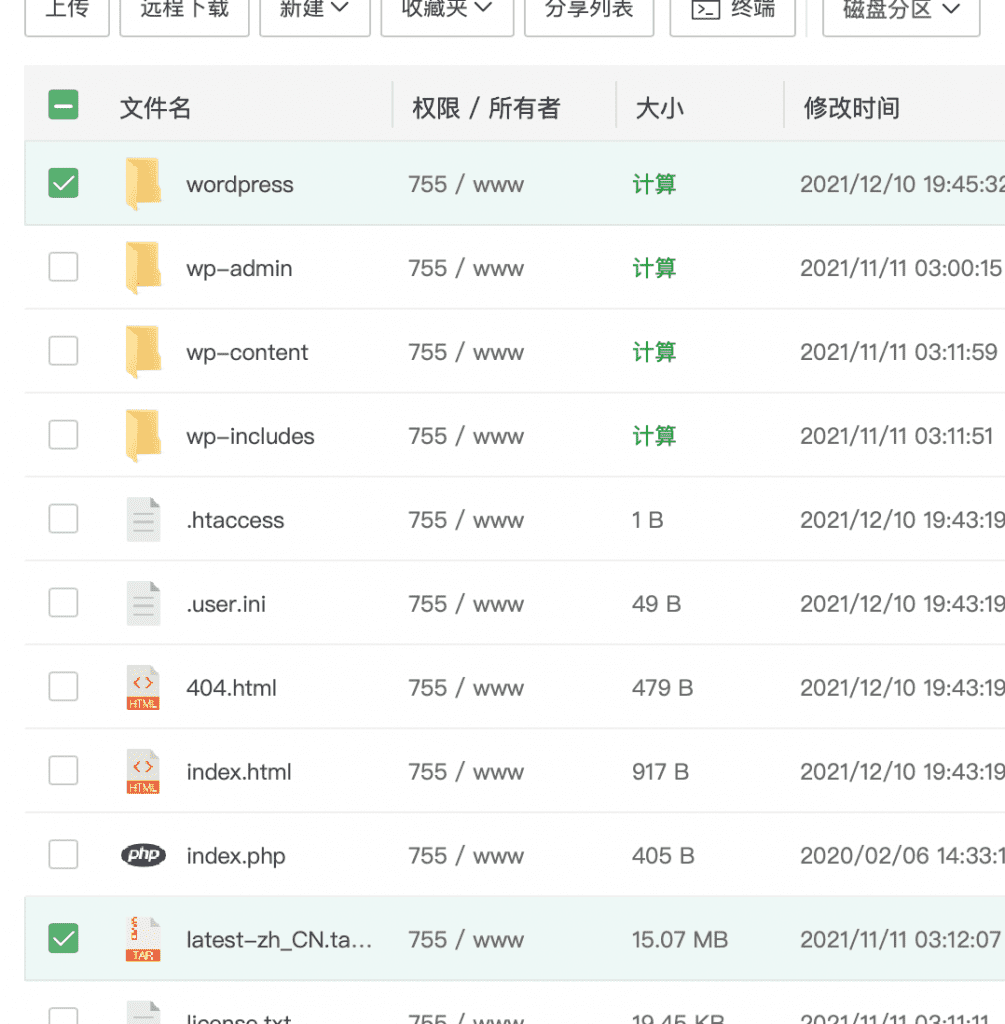Screen dimensions: 1005x1024
Task: Sort by 修改时间 column header
Action: (852, 108)
